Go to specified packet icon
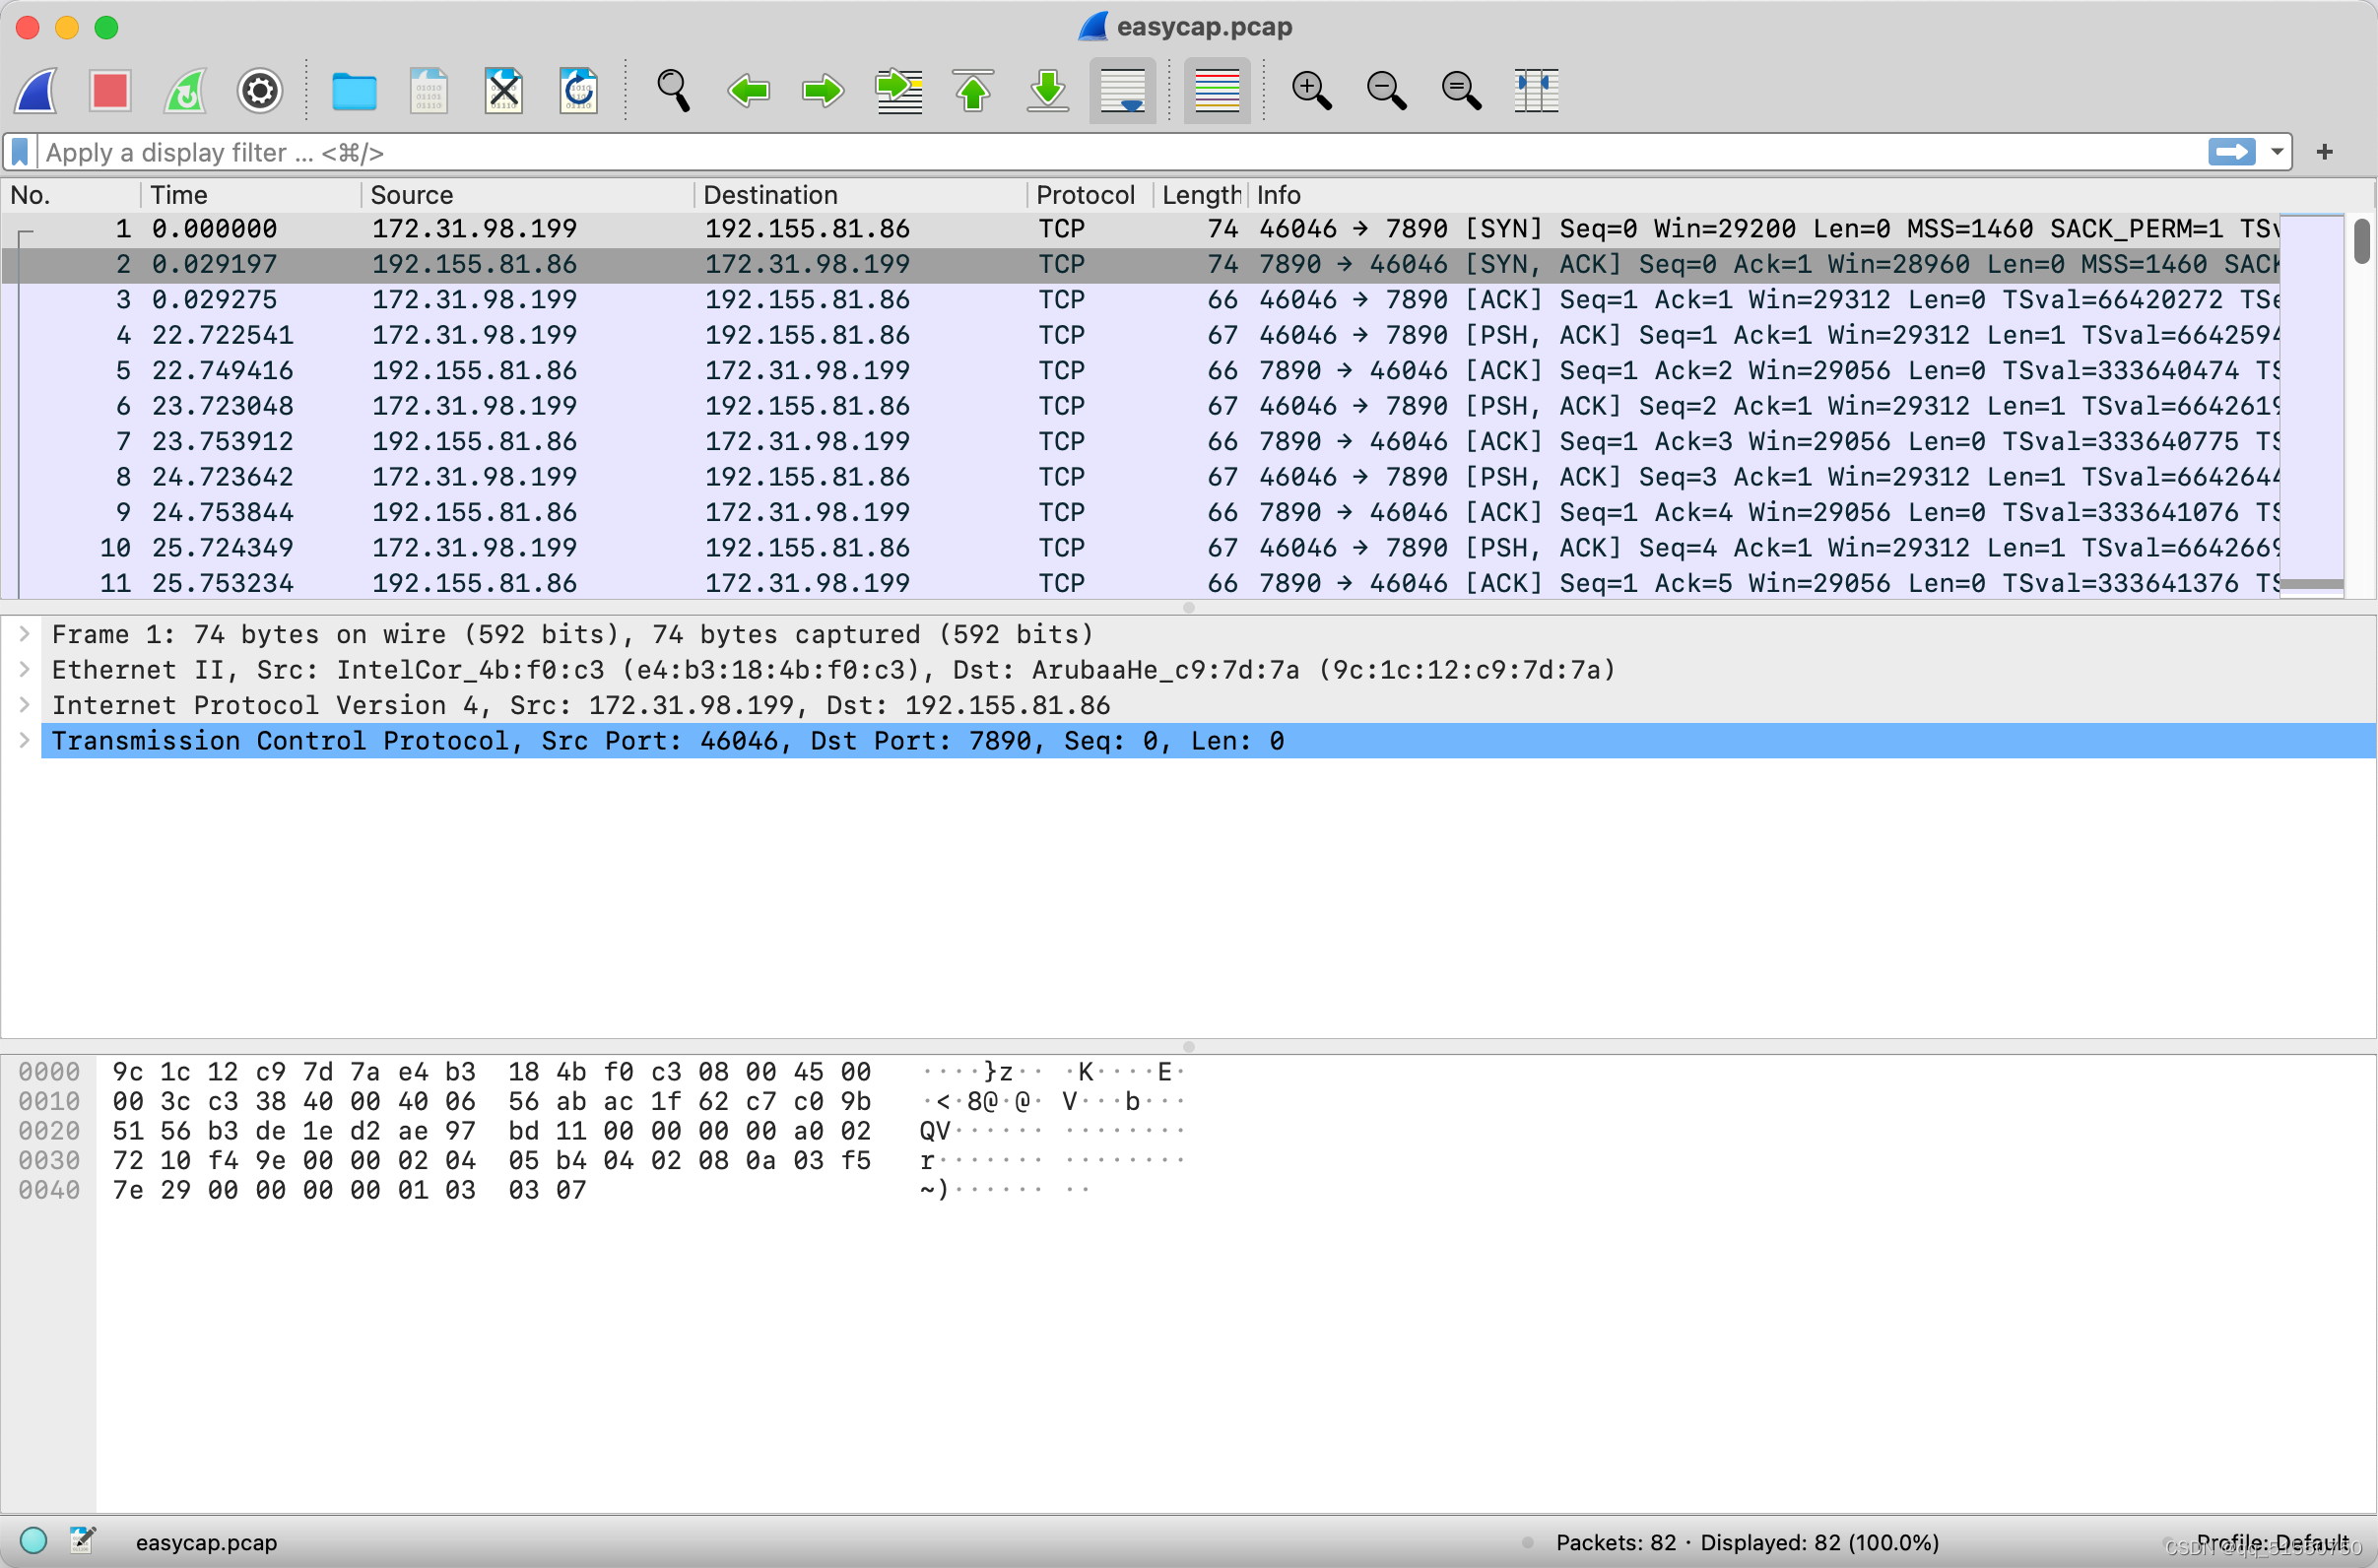 898,91
